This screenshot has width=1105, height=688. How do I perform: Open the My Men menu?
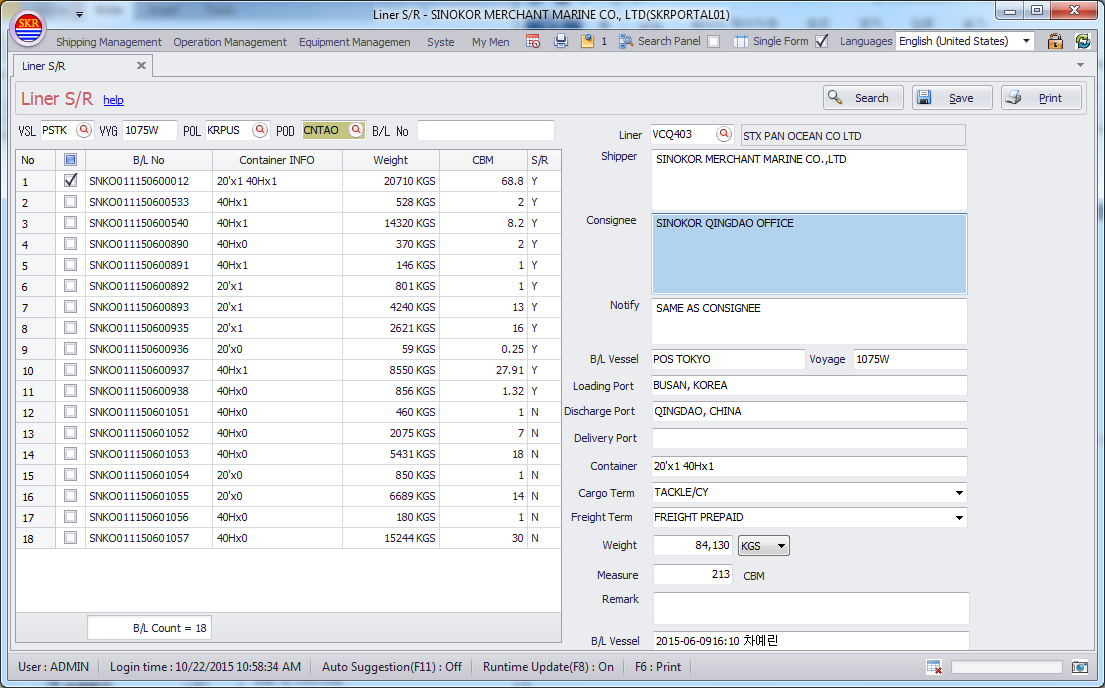click(490, 42)
